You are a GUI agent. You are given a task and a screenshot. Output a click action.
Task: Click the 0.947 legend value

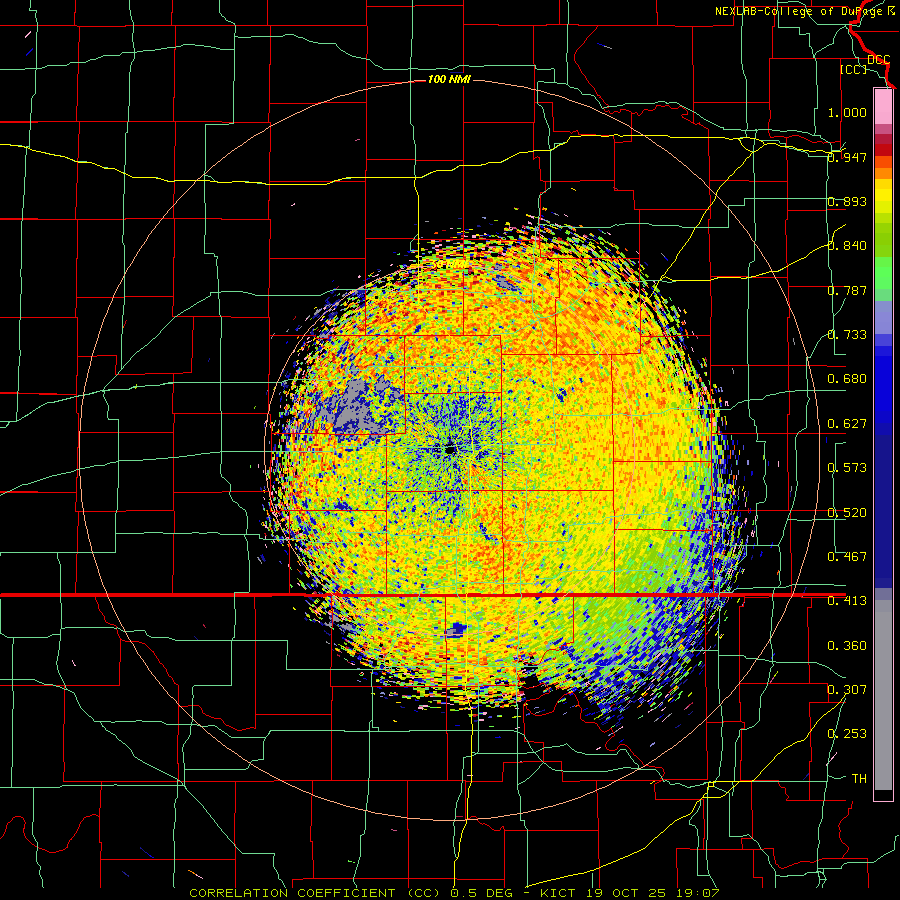click(x=847, y=157)
